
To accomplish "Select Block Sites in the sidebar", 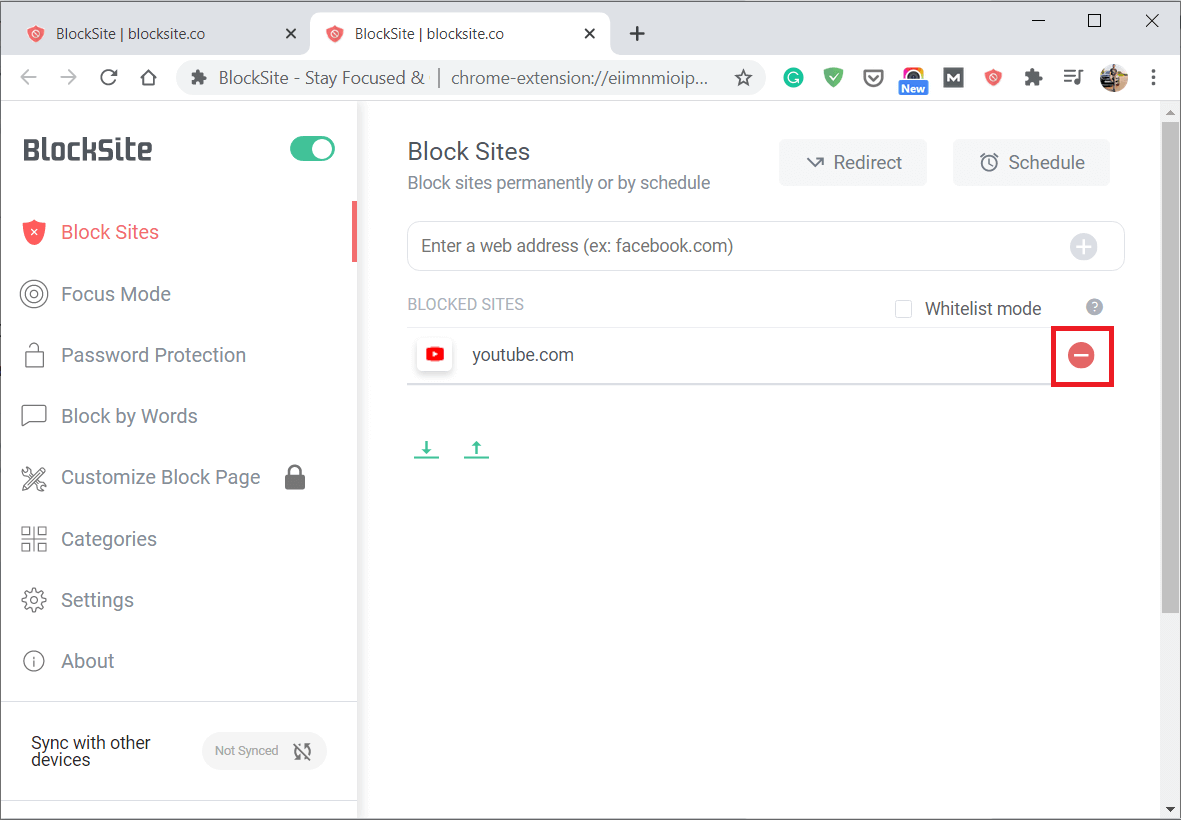I will pos(109,231).
